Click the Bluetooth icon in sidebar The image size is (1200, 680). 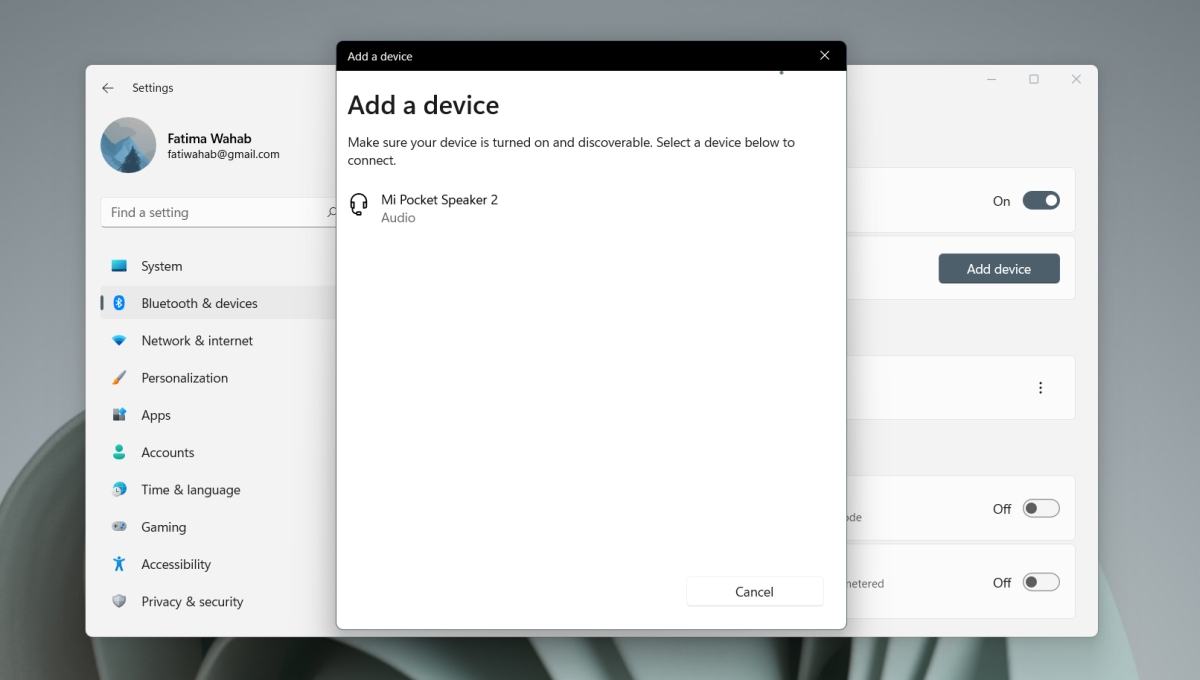119,303
